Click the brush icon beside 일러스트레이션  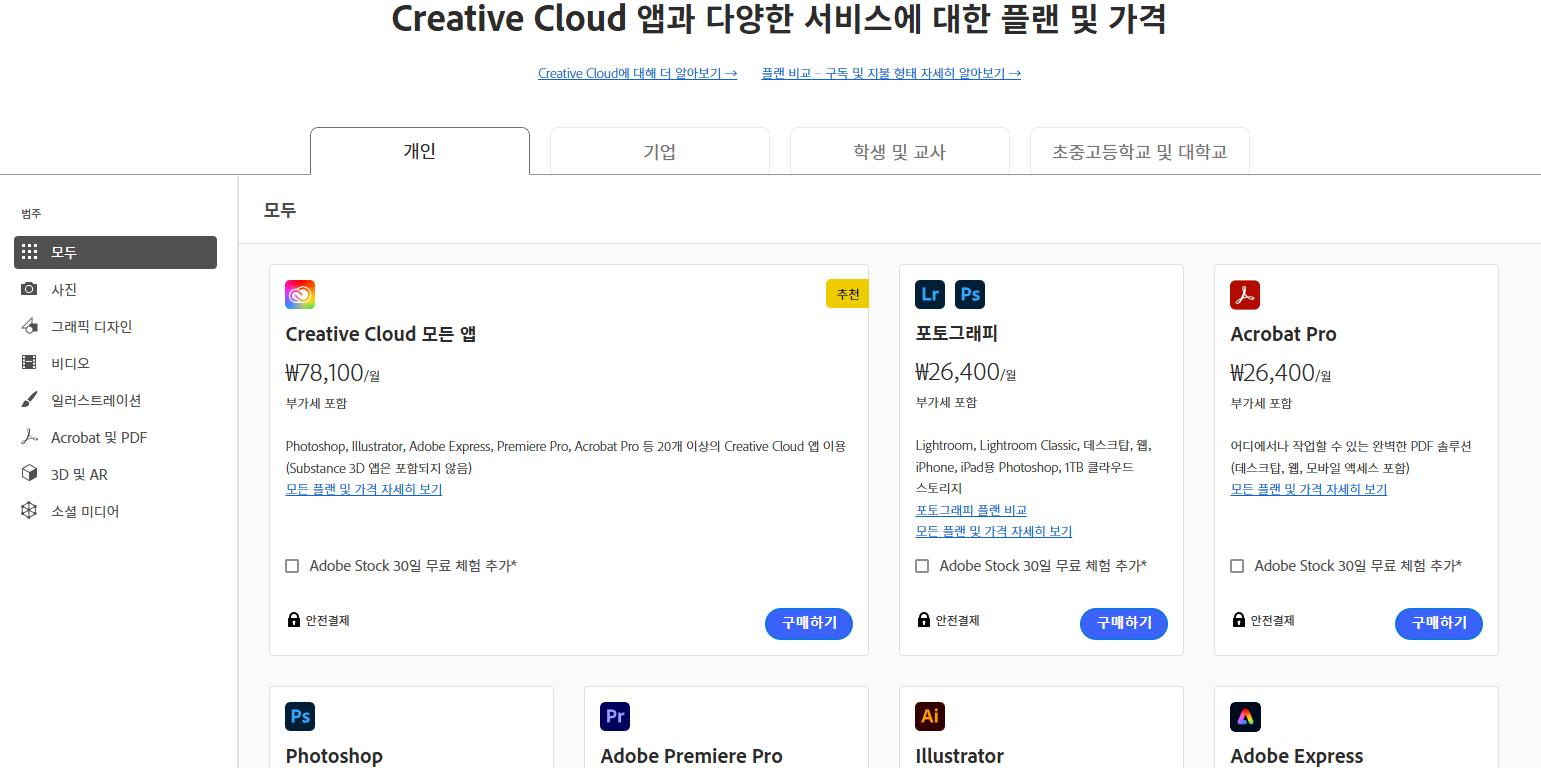(30, 400)
